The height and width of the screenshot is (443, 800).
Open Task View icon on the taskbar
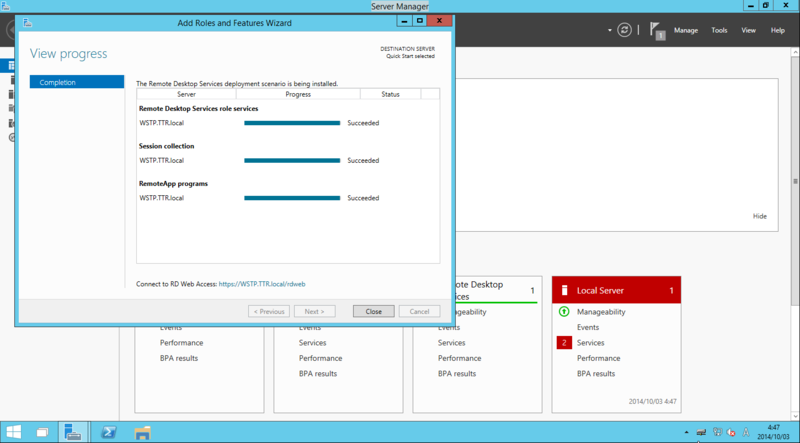coord(42,433)
